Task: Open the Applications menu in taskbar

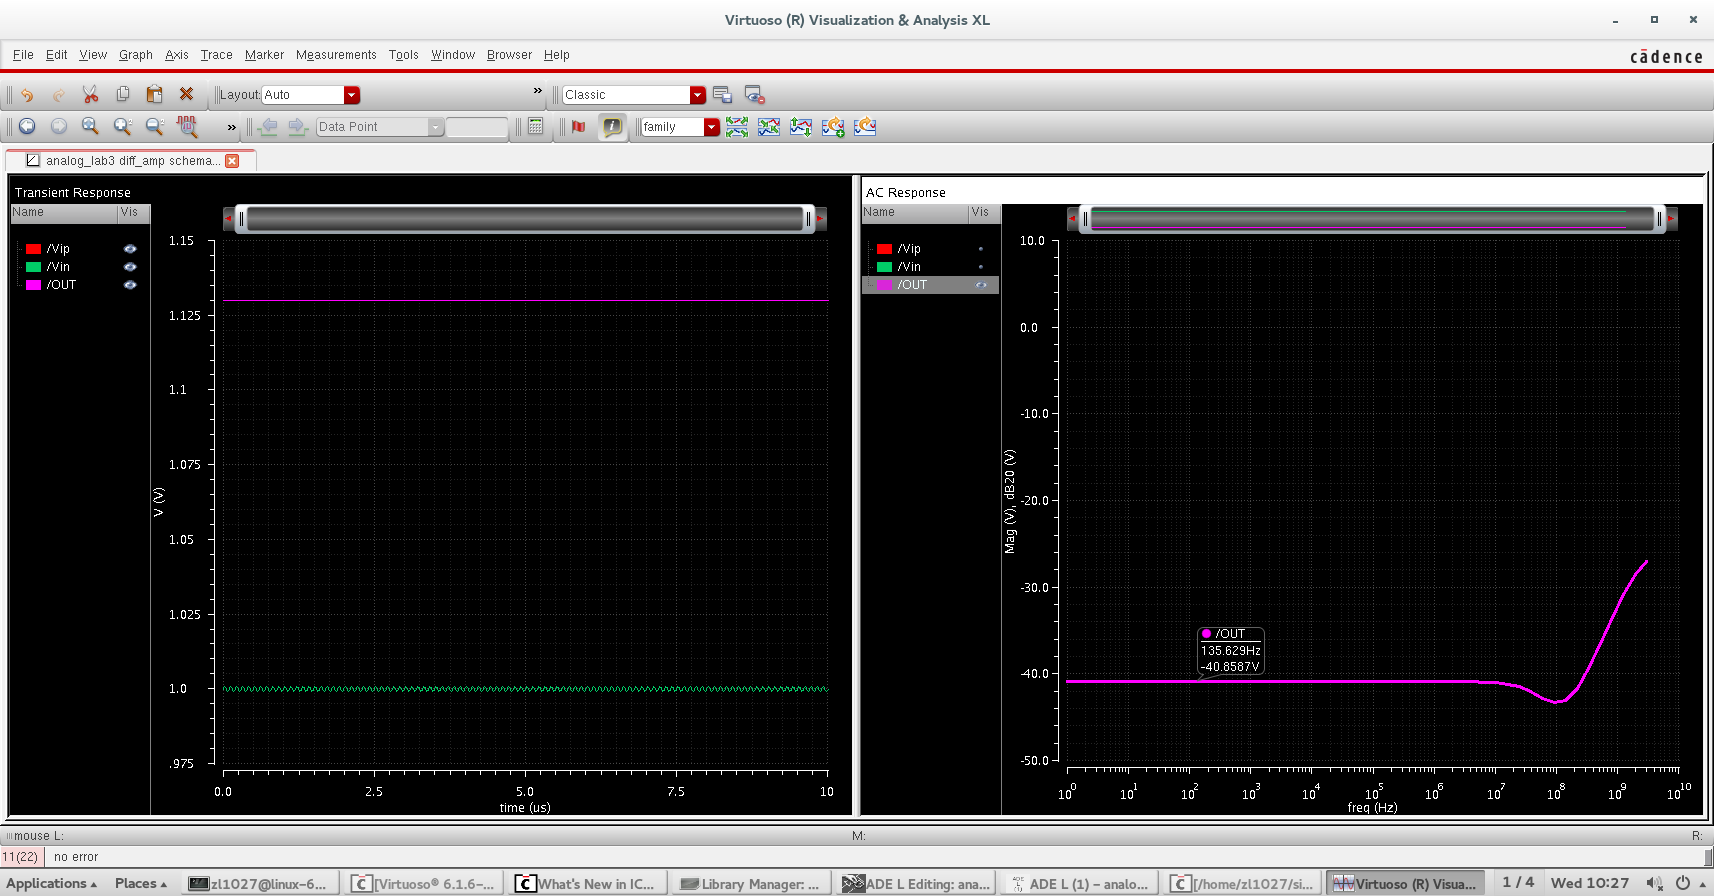Action: click(x=53, y=884)
